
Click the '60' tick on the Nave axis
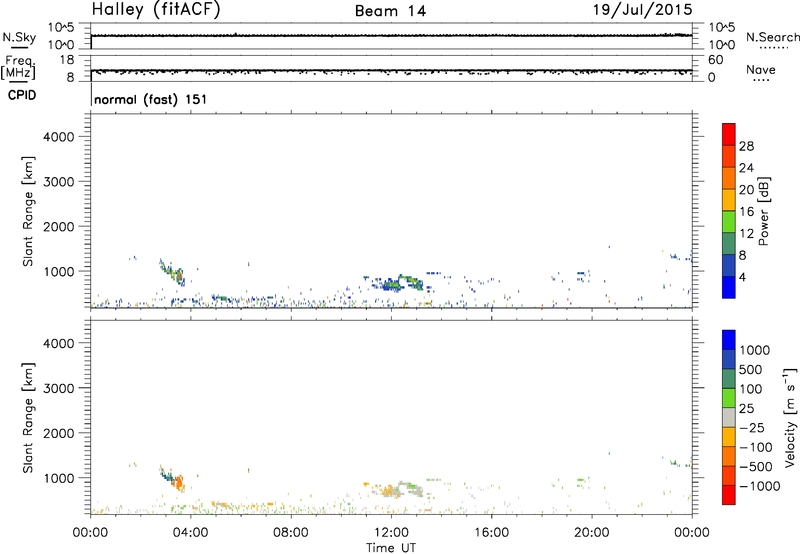[x=715, y=60]
